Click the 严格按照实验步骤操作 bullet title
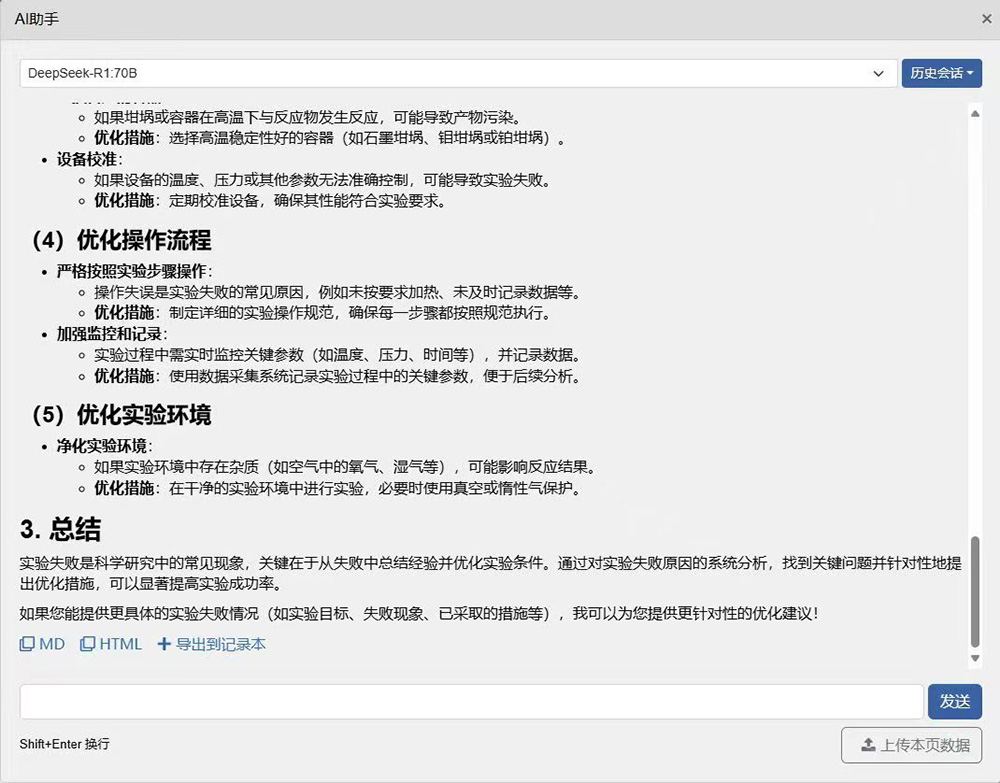The height and width of the screenshot is (783, 1000). click(134, 271)
